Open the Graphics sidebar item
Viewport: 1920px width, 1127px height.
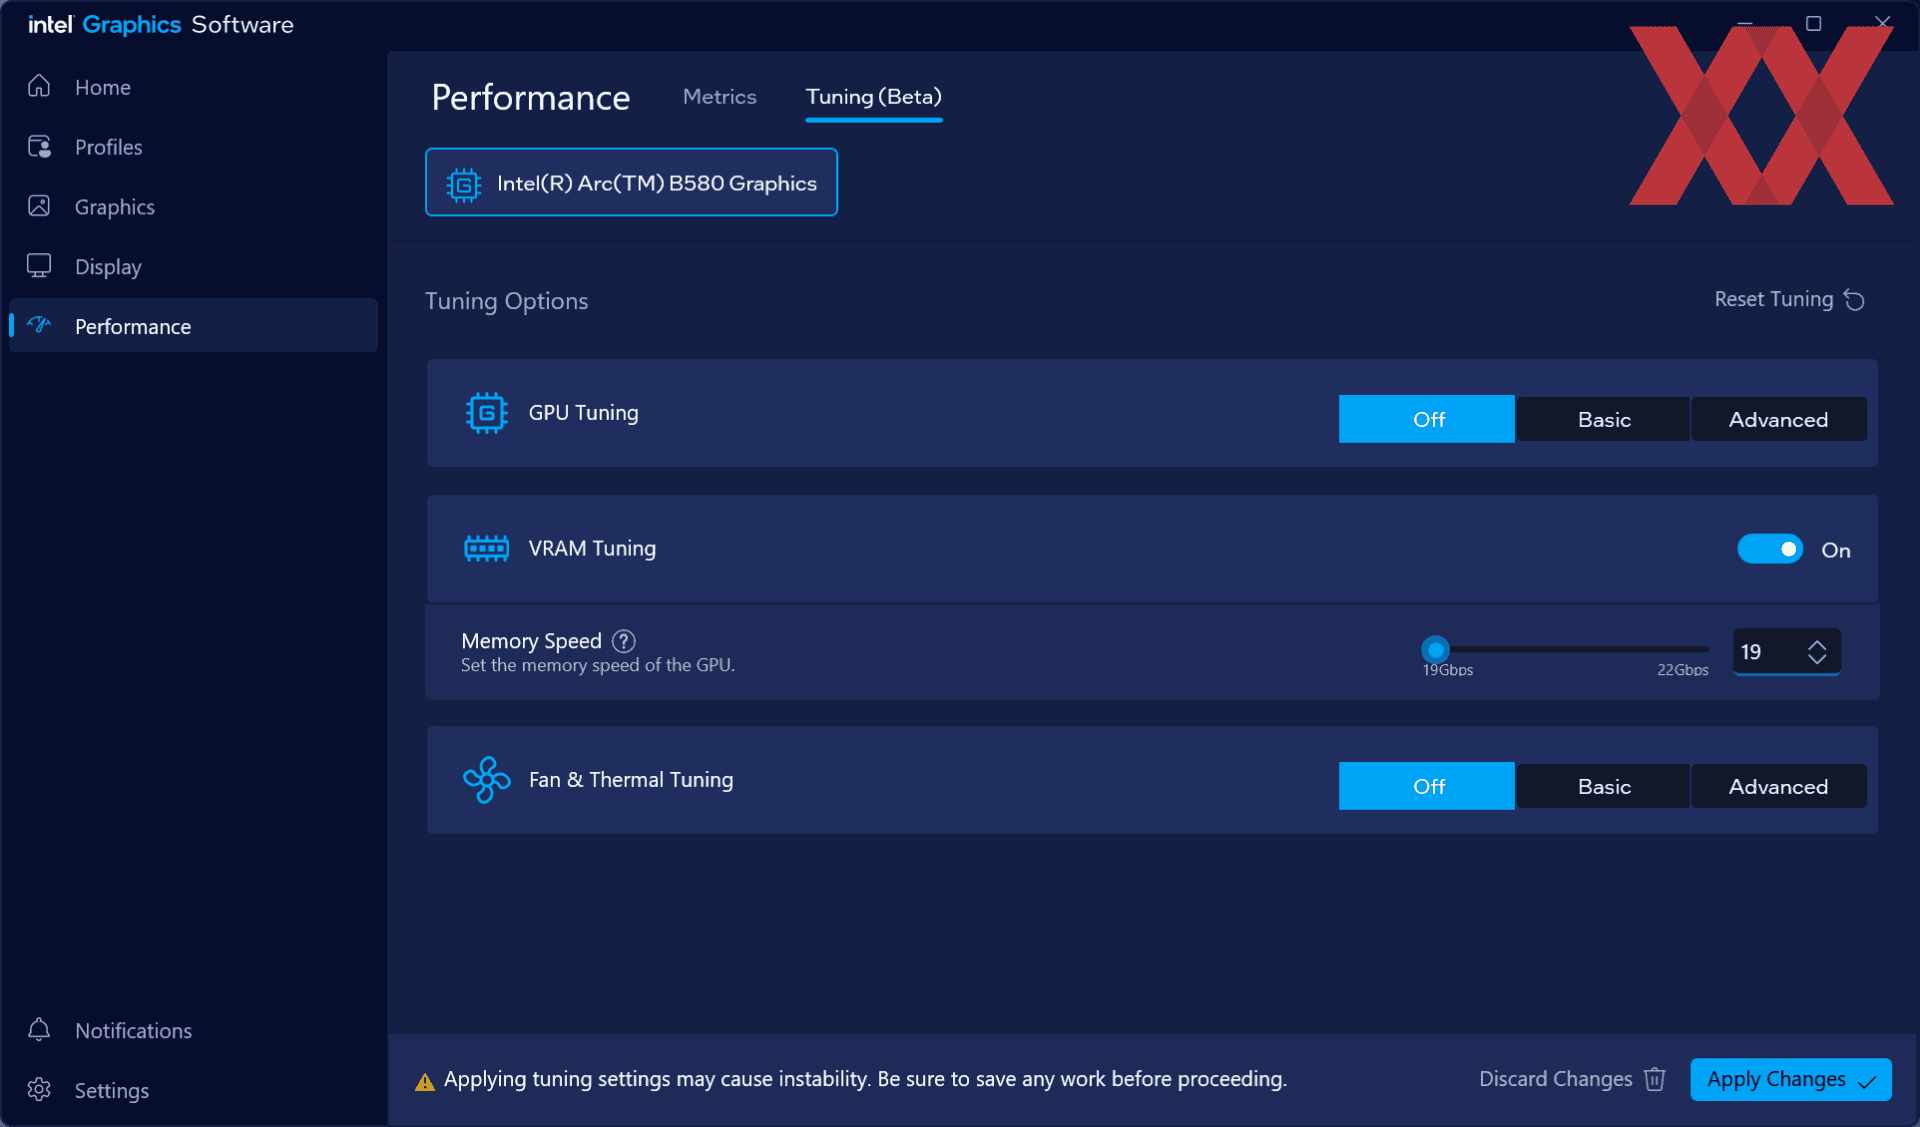tap(193, 207)
